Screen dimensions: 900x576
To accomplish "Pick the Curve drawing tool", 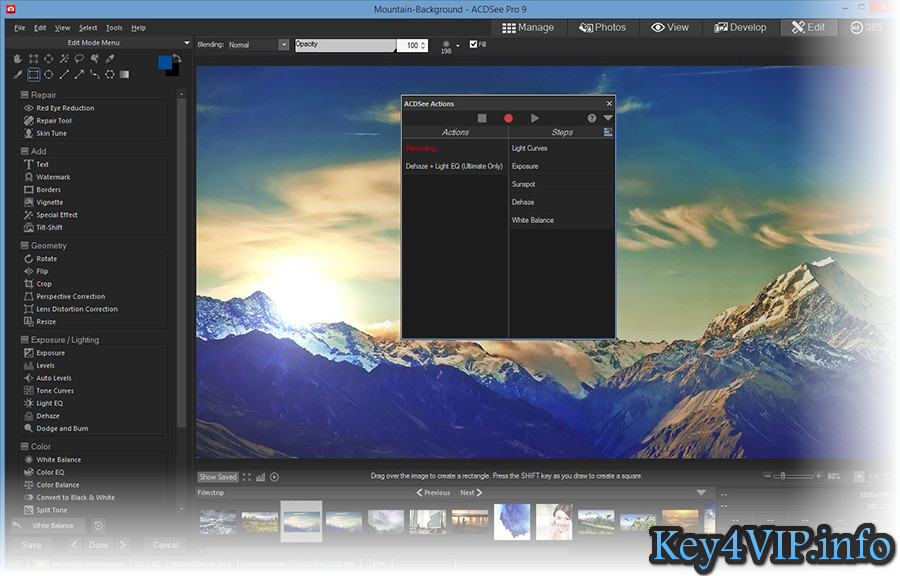I will [x=94, y=75].
